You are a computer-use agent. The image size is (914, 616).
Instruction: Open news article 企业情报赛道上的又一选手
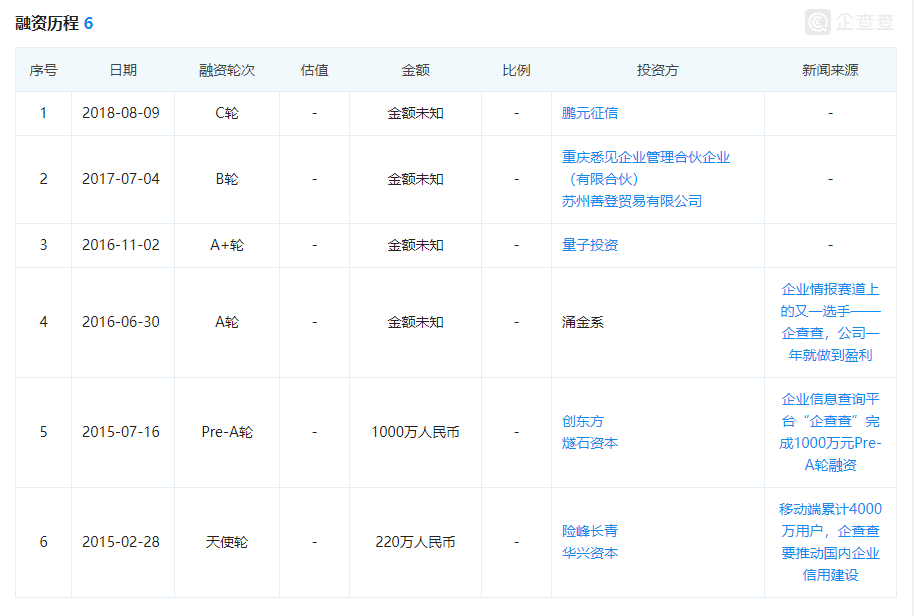tap(830, 322)
